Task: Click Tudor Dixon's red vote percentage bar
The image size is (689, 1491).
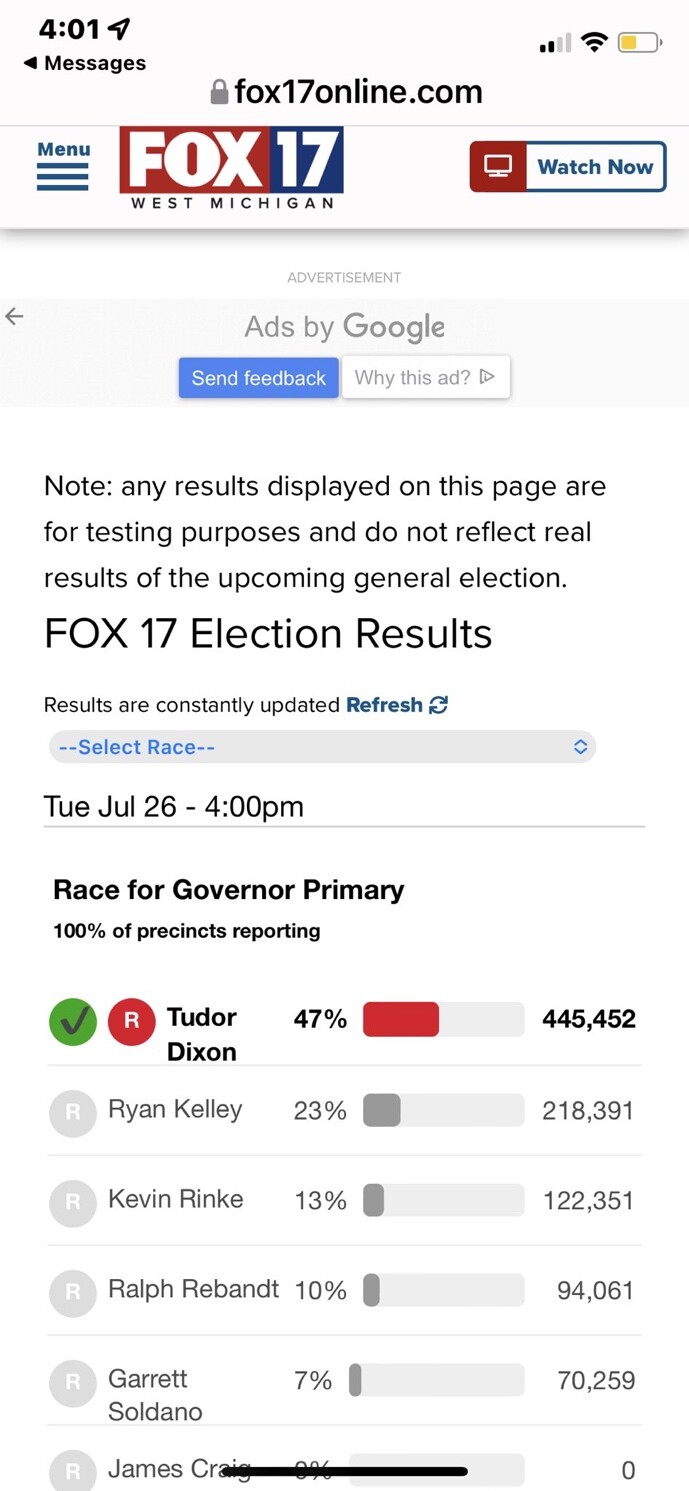Action: pyautogui.click(x=401, y=1019)
